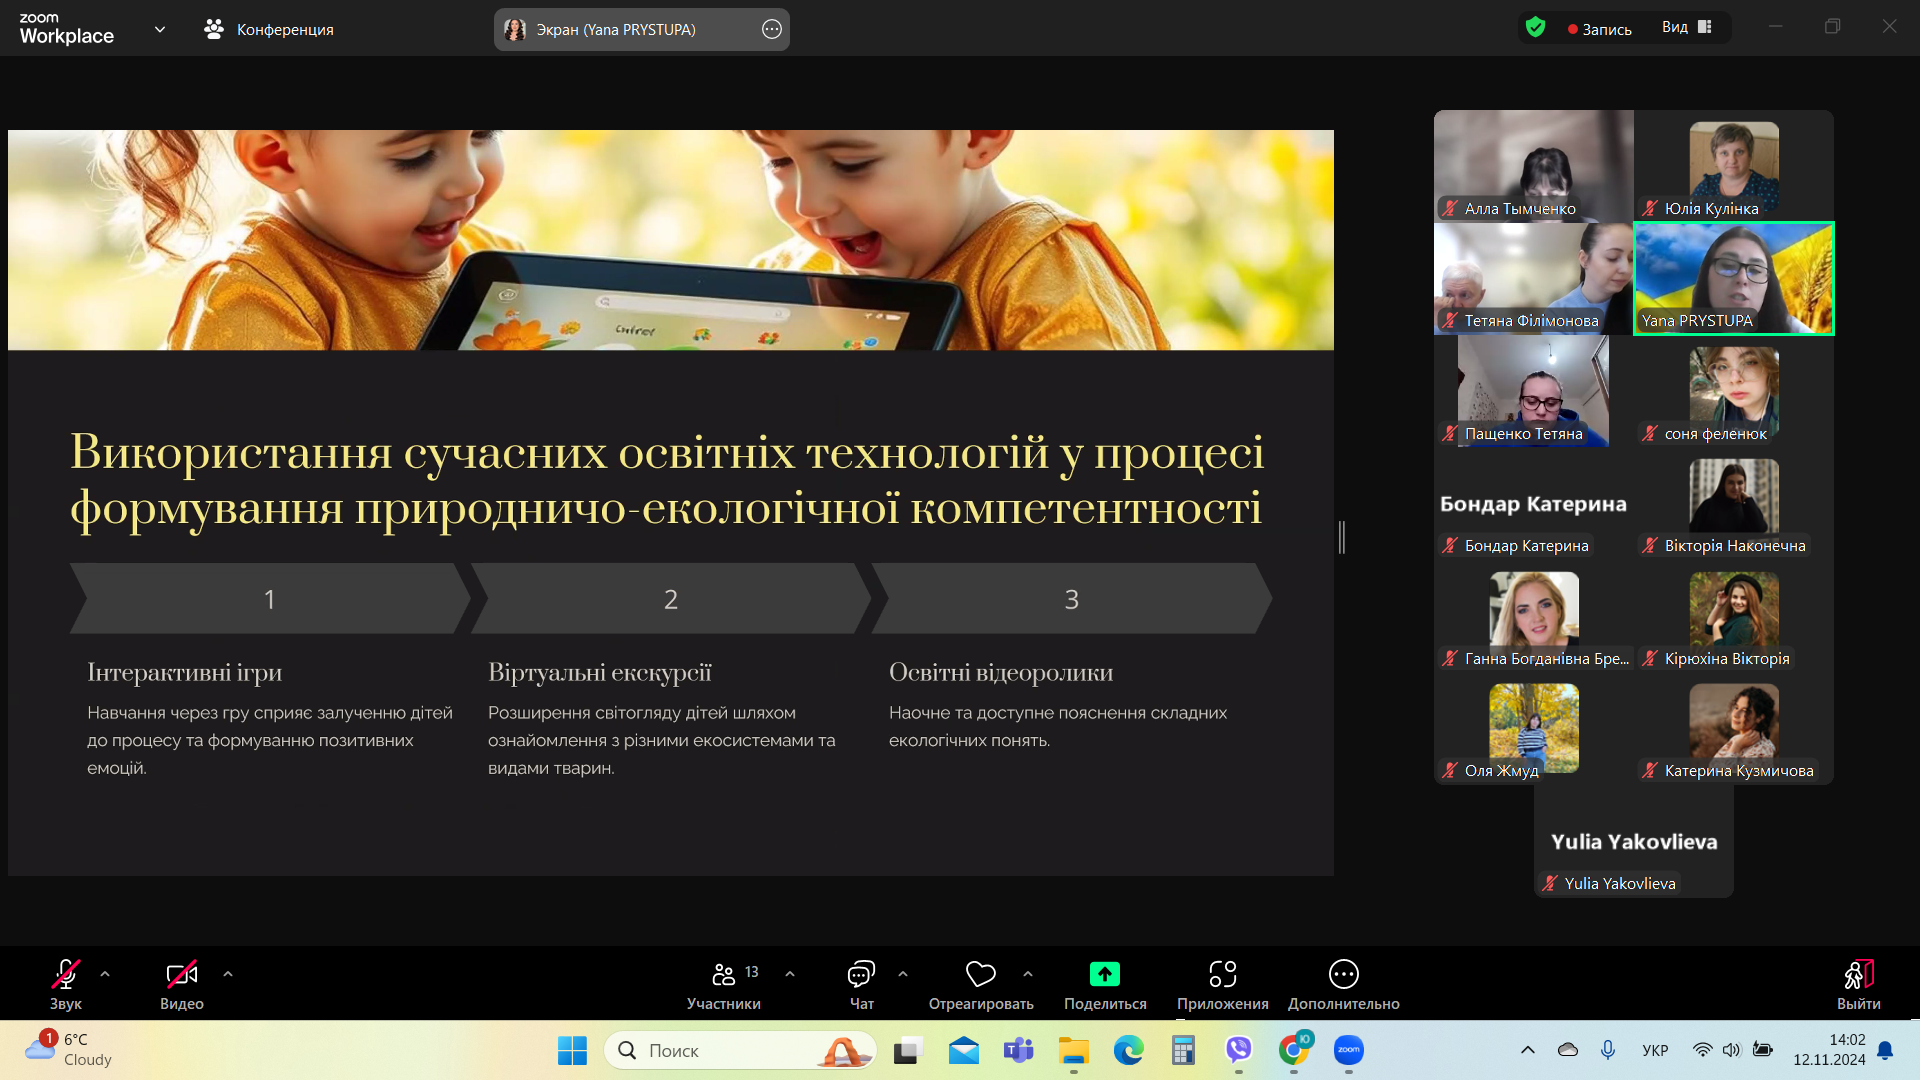This screenshot has width=1920, height=1080.
Task: Click the taskbar Поиск search box
Action: pos(740,1050)
